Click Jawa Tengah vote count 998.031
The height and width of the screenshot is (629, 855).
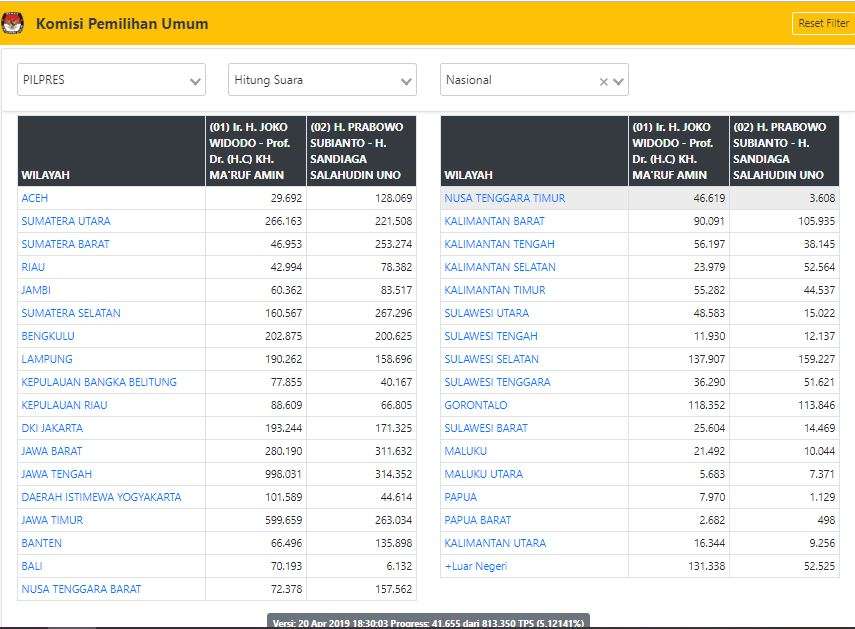(284, 474)
